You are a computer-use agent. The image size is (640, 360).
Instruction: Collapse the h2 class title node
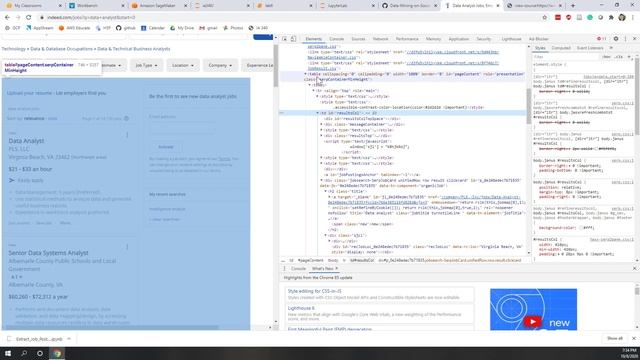click(x=325, y=191)
